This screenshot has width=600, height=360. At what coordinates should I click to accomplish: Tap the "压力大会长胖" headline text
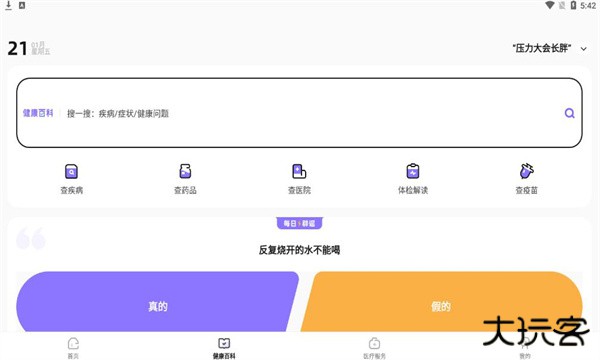click(x=542, y=48)
